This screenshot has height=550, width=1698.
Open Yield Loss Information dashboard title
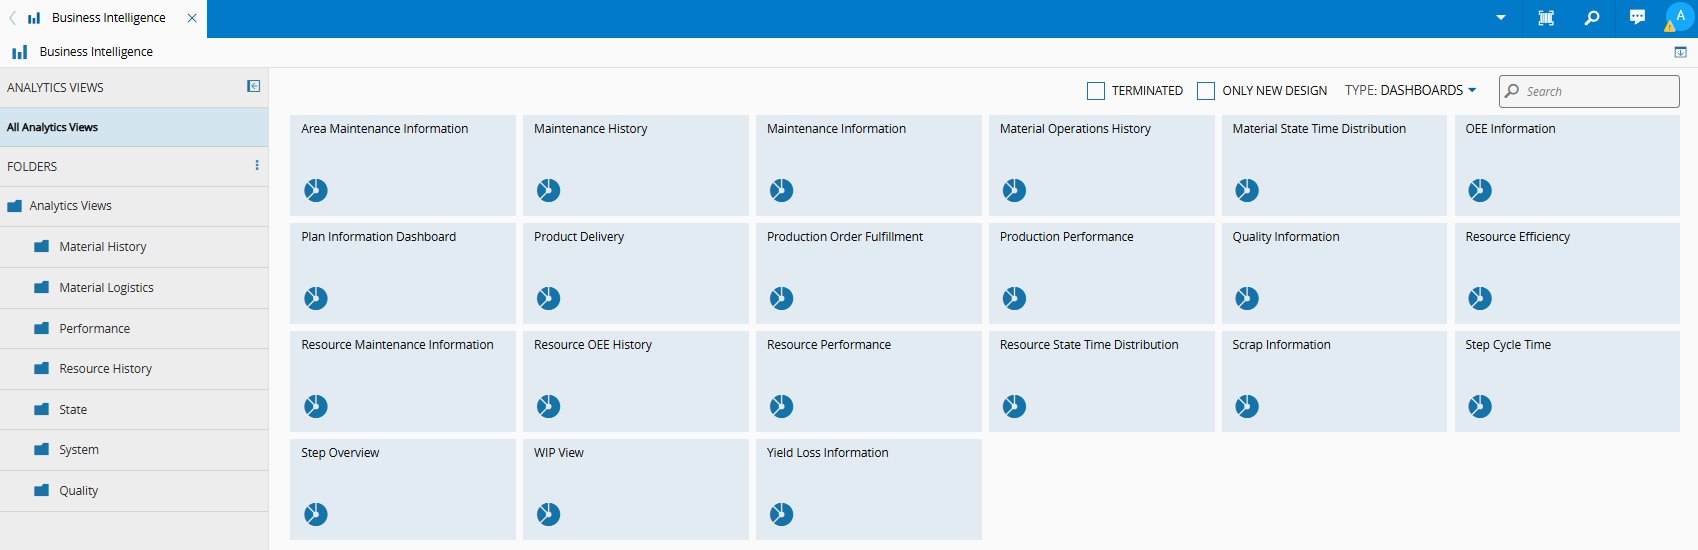click(828, 453)
